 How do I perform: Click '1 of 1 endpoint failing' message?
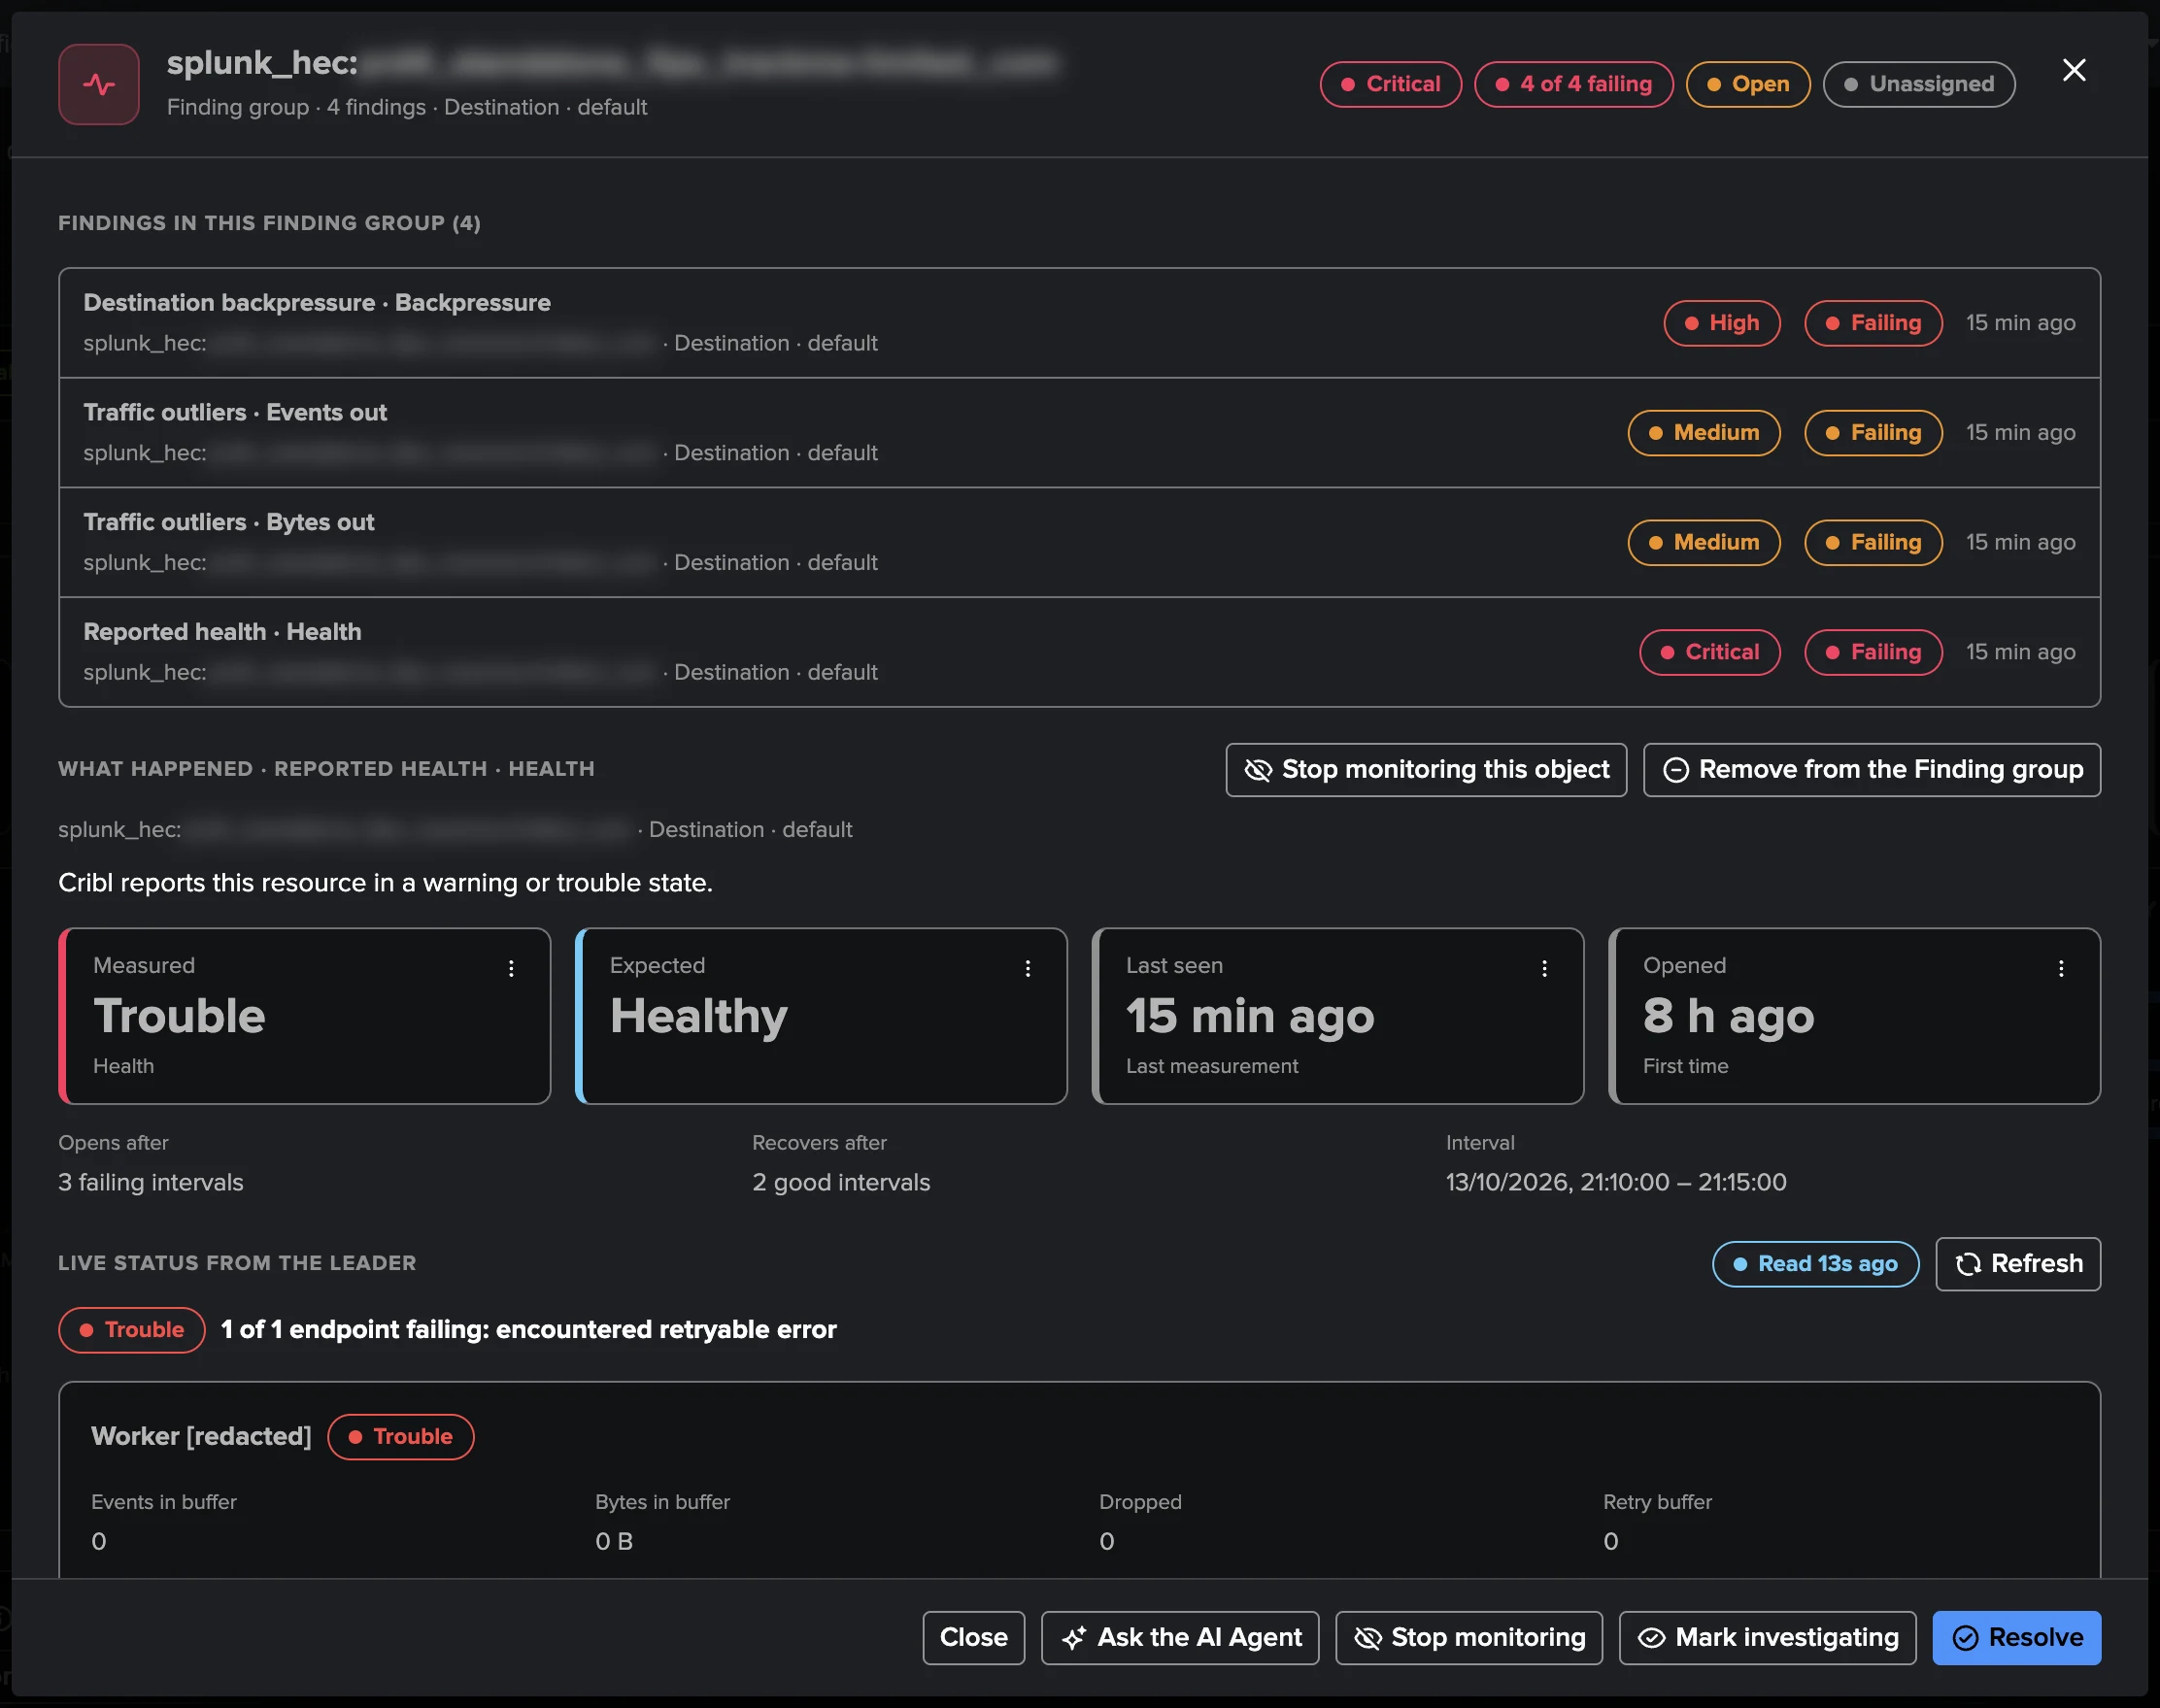[529, 1330]
